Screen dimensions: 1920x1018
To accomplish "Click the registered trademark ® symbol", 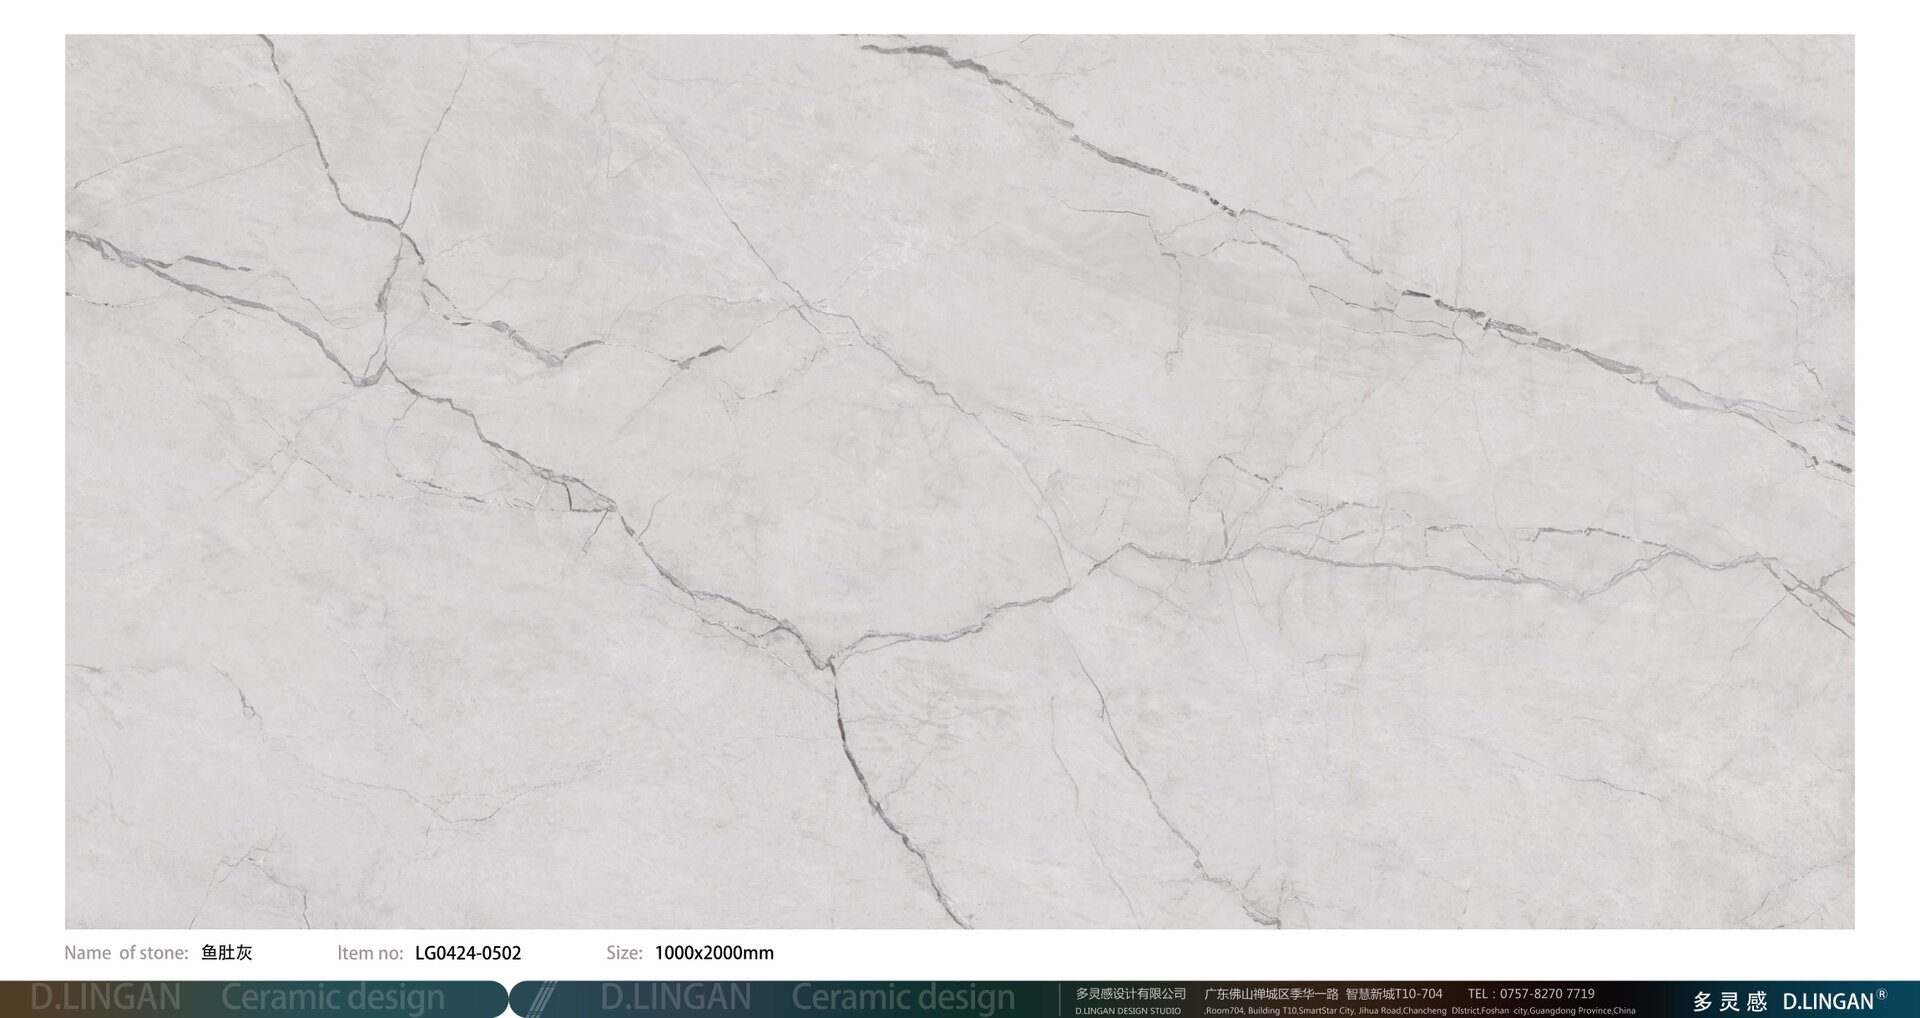I will click(x=1882, y=994).
